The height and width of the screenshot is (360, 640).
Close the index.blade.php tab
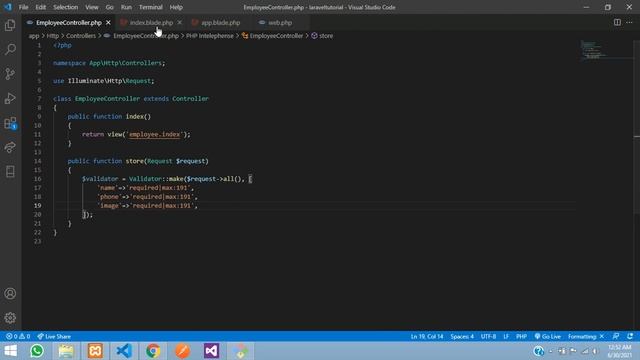click(x=180, y=22)
